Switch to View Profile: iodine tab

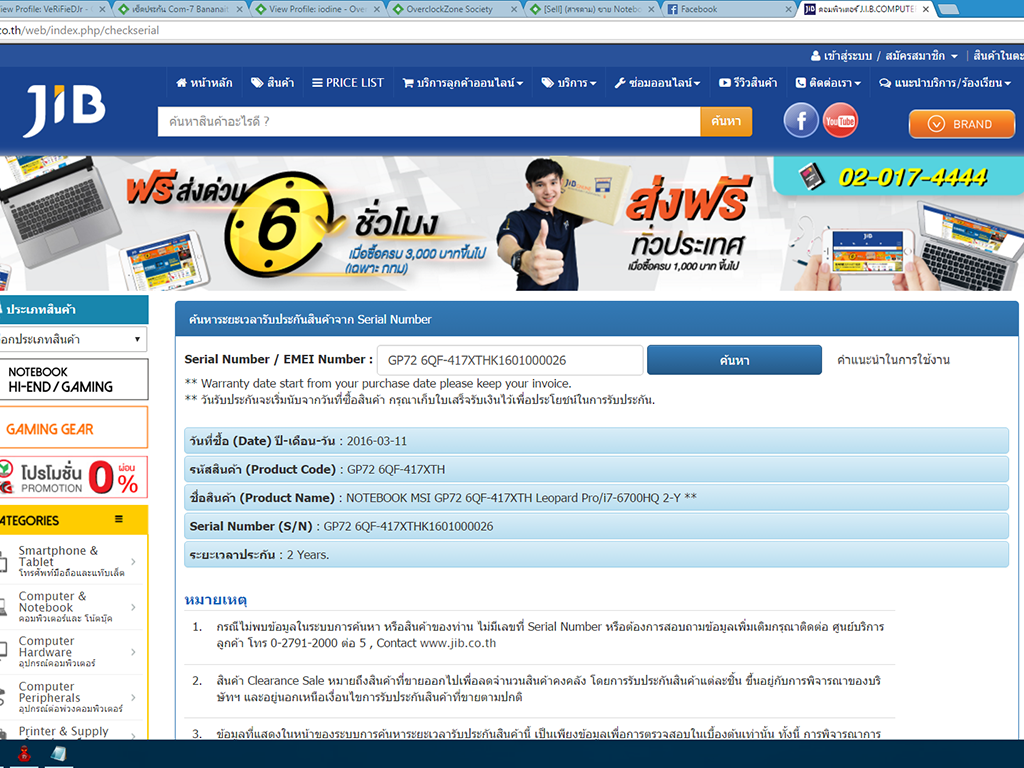point(316,9)
